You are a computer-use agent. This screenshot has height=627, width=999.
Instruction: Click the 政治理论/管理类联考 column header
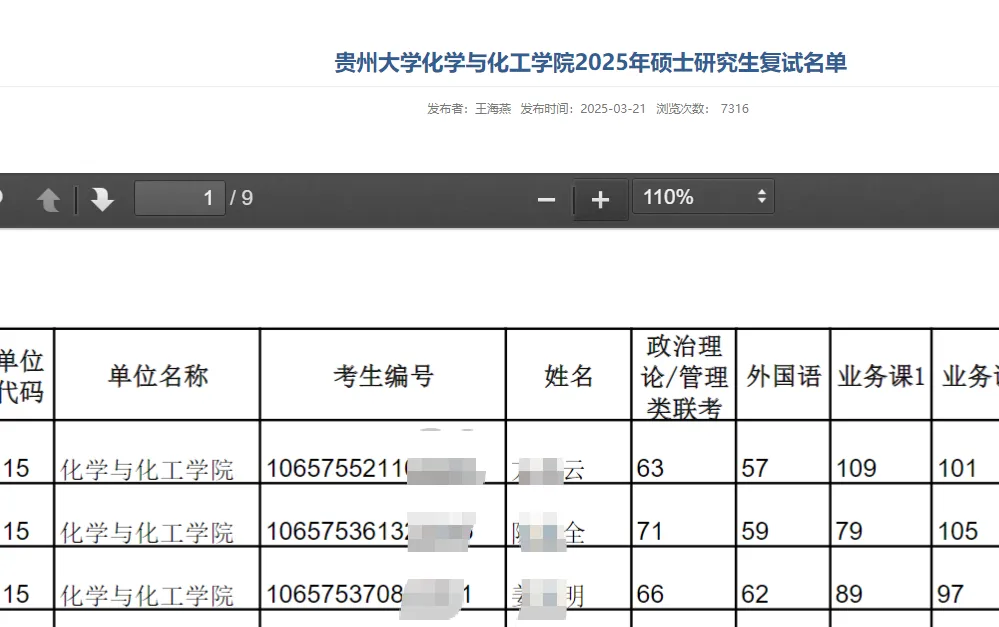684,375
